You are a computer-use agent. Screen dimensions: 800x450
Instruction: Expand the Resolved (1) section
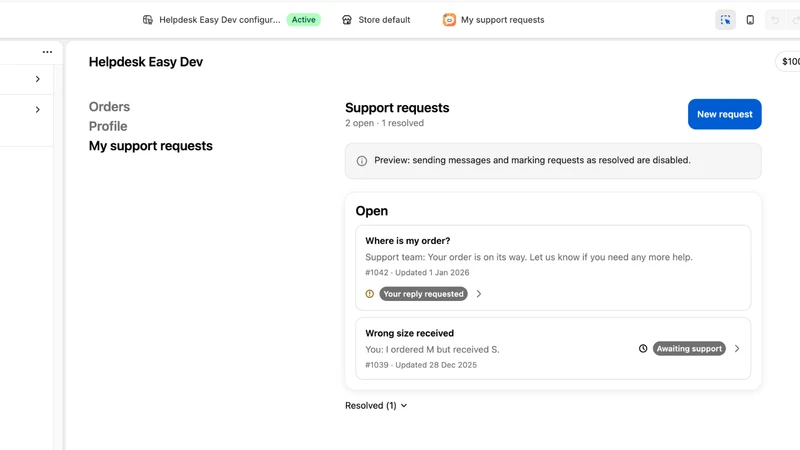click(376, 406)
